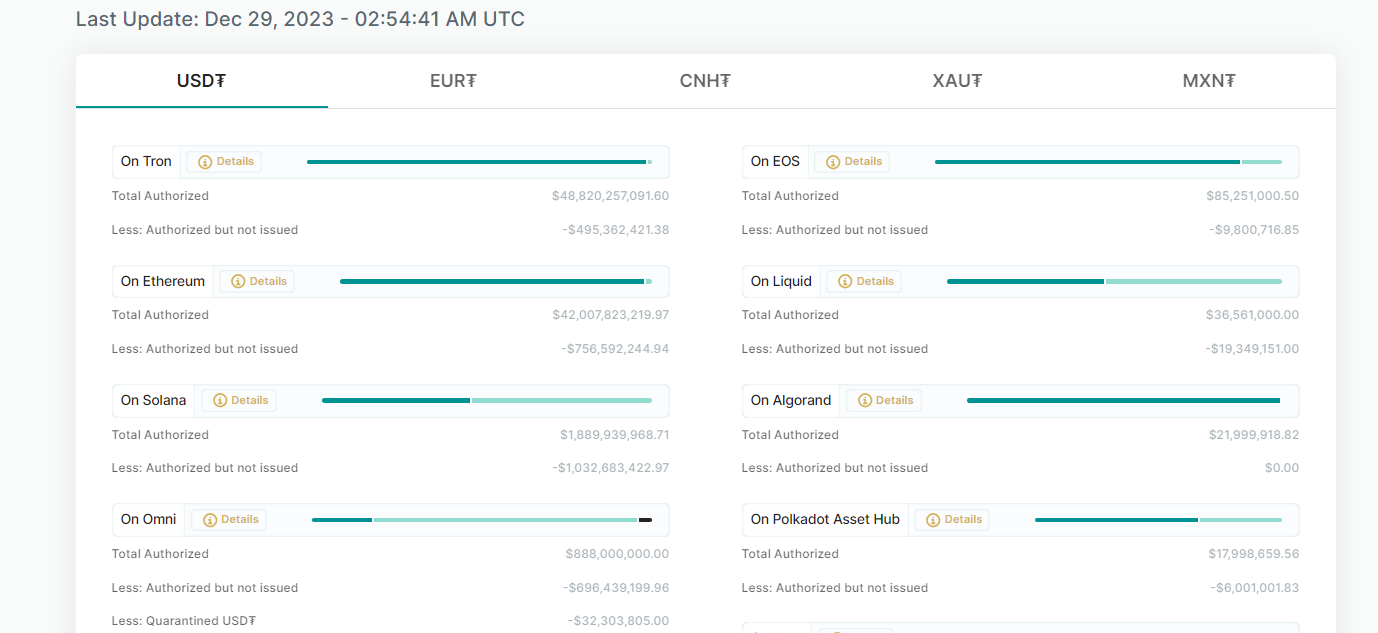Viewport: 1378px width, 633px height.
Task: Click the On Tron progress bar
Action: click(479, 162)
